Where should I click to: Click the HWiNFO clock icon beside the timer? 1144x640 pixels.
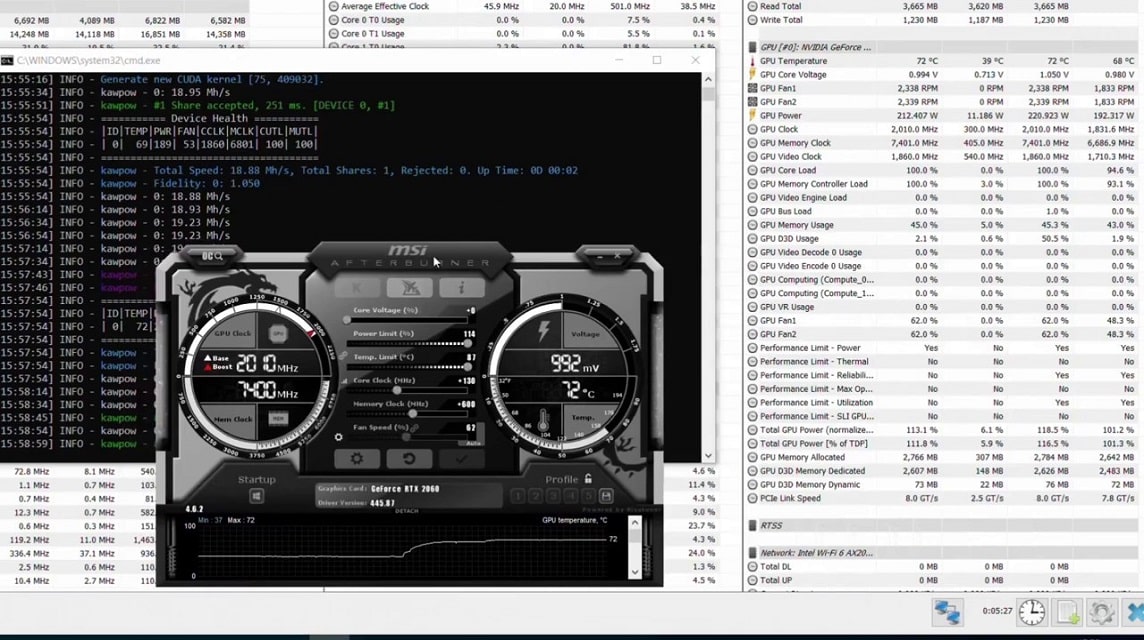pyautogui.click(x=1032, y=612)
